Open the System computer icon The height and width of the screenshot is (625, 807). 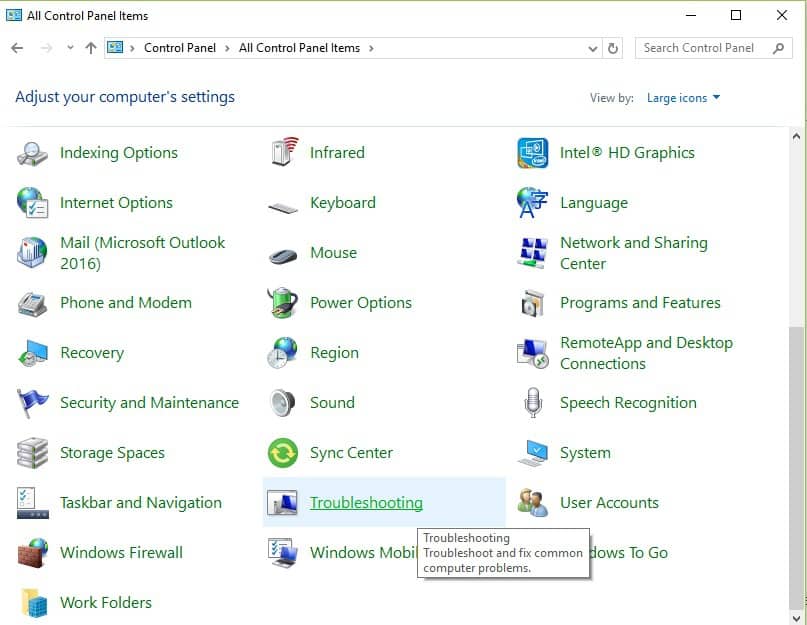click(532, 453)
